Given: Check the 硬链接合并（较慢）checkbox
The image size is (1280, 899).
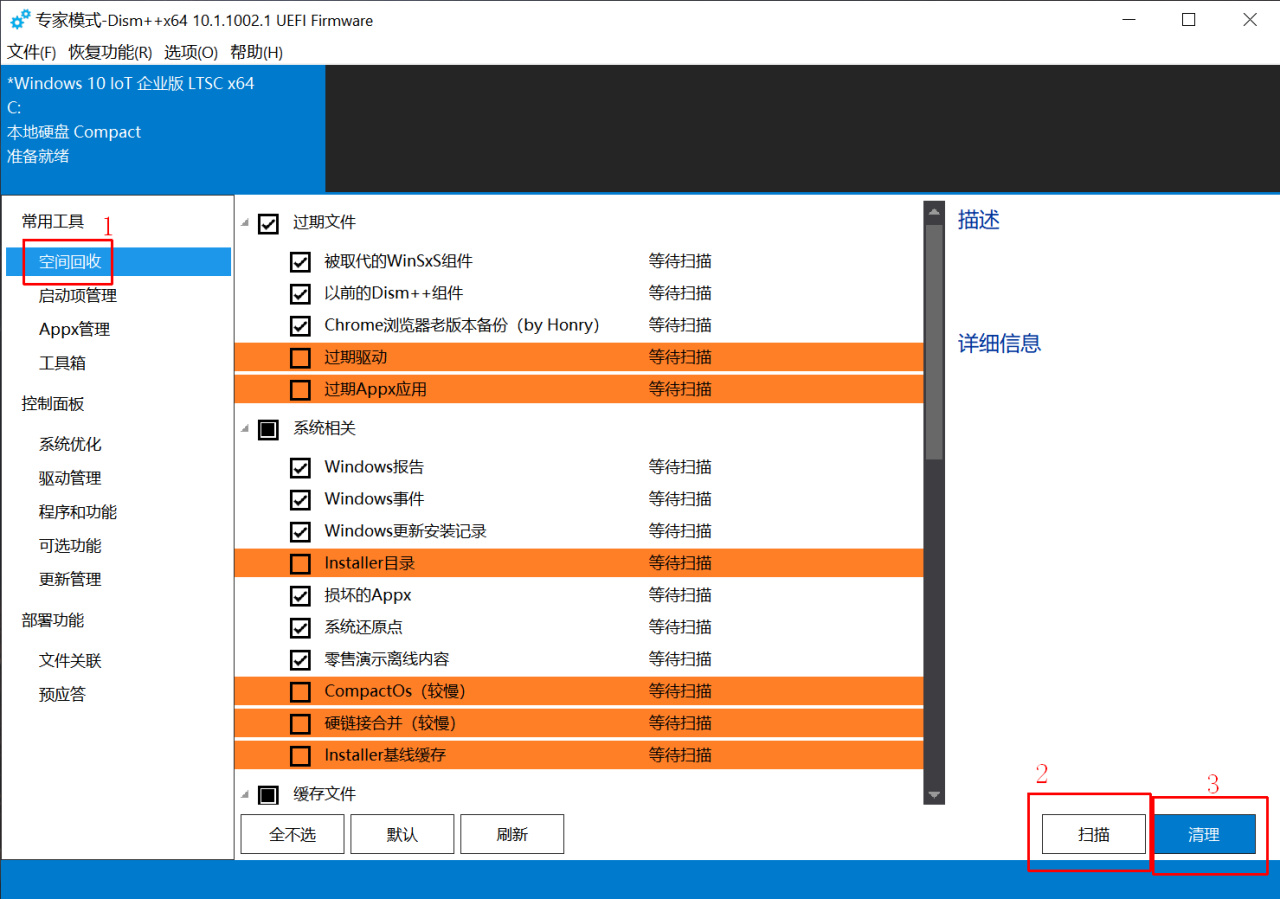Looking at the screenshot, I should click(x=300, y=724).
